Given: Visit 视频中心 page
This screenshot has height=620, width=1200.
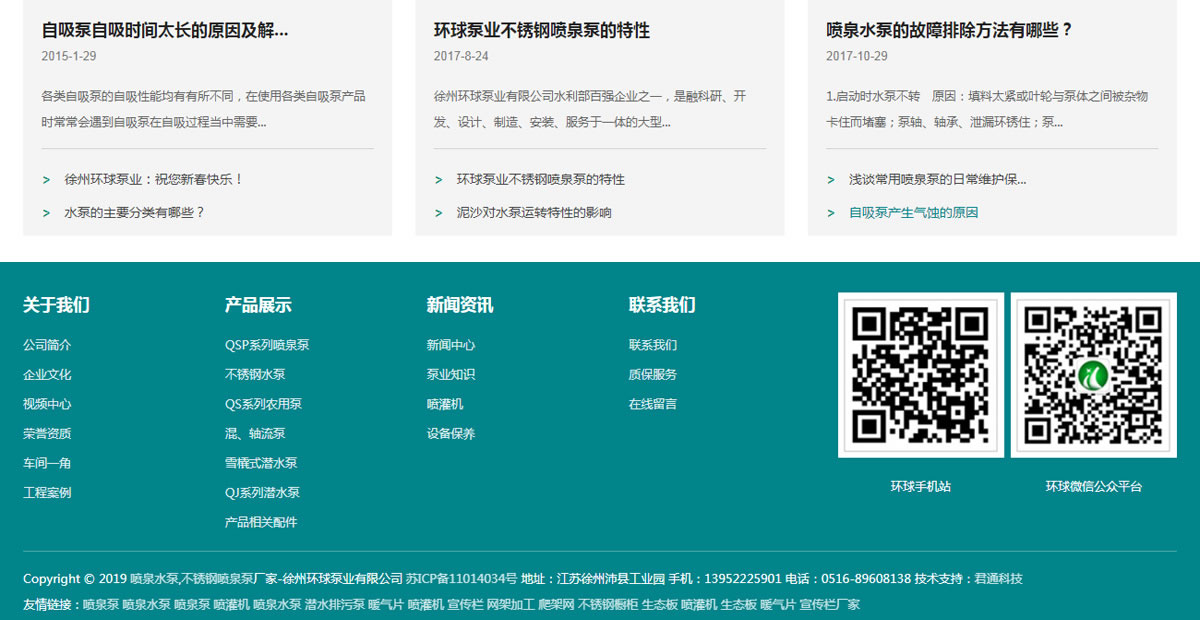Looking at the screenshot, I should point(47,404).
